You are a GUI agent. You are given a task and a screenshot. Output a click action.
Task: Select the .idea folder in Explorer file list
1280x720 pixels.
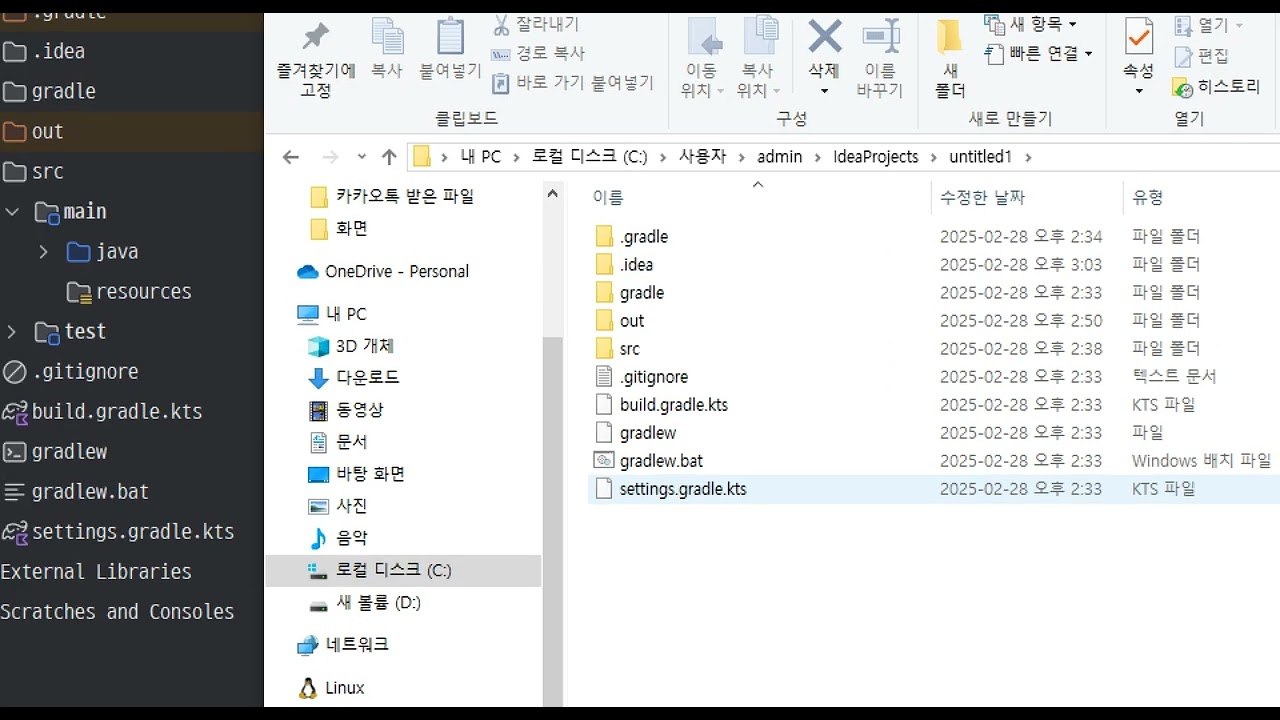click(636, 265)
